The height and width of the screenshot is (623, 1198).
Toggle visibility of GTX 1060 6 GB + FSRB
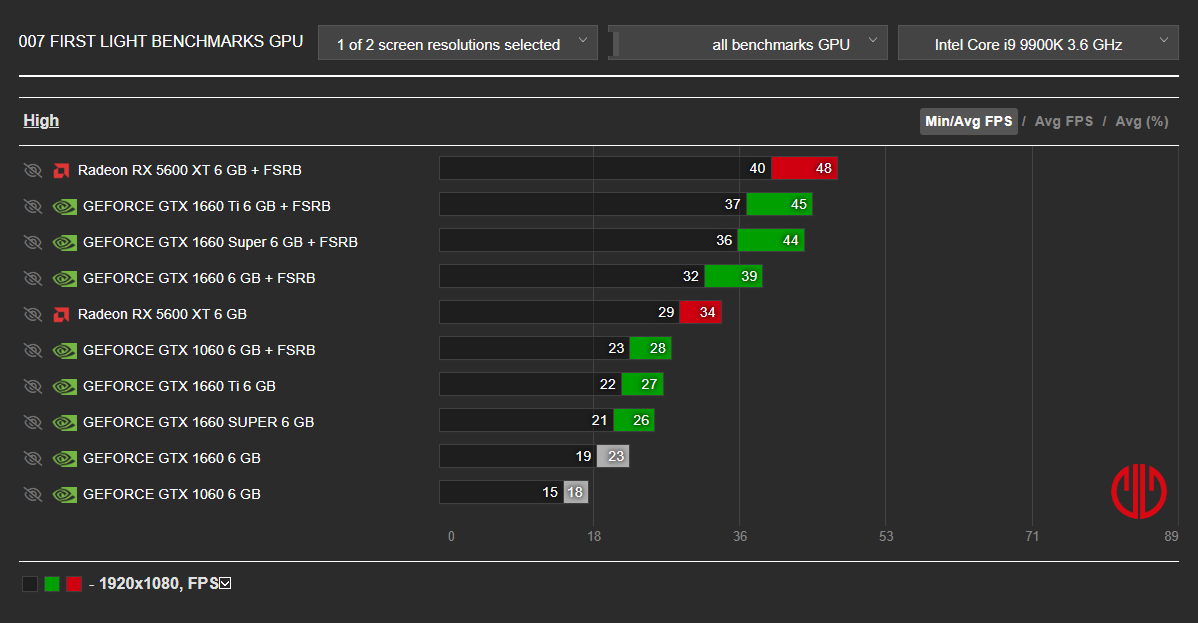[33, 350]
